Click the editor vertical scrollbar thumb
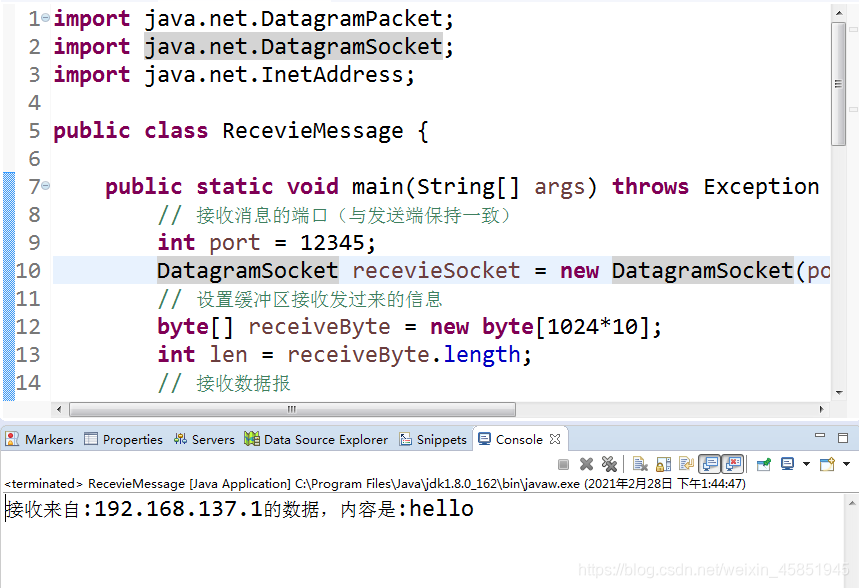The image size is (859, 588). pos(838,83)
